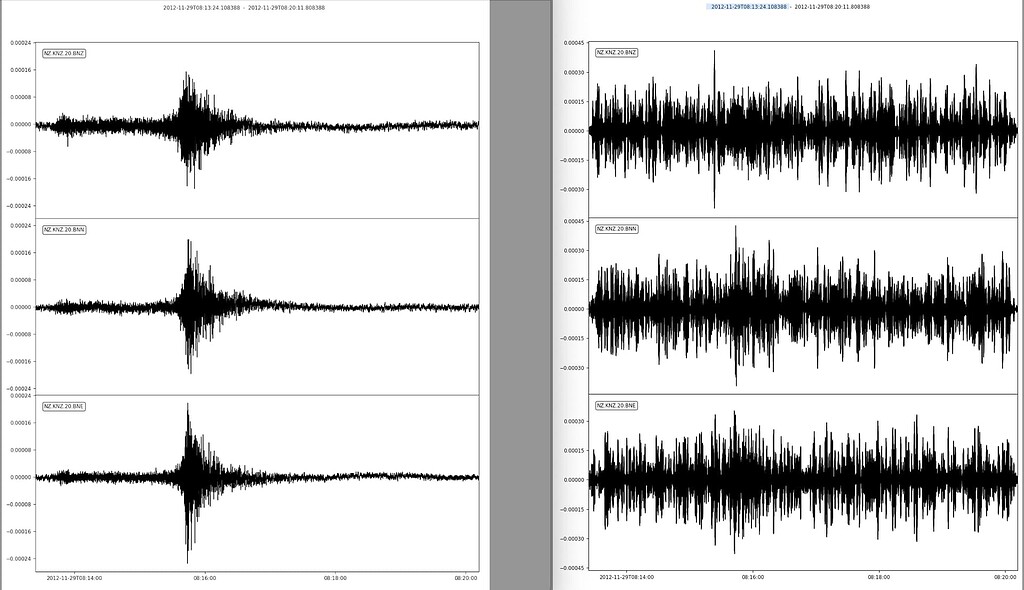Click 2012-11-29T08:14:00 tick on left time axis

click(74, 577)
